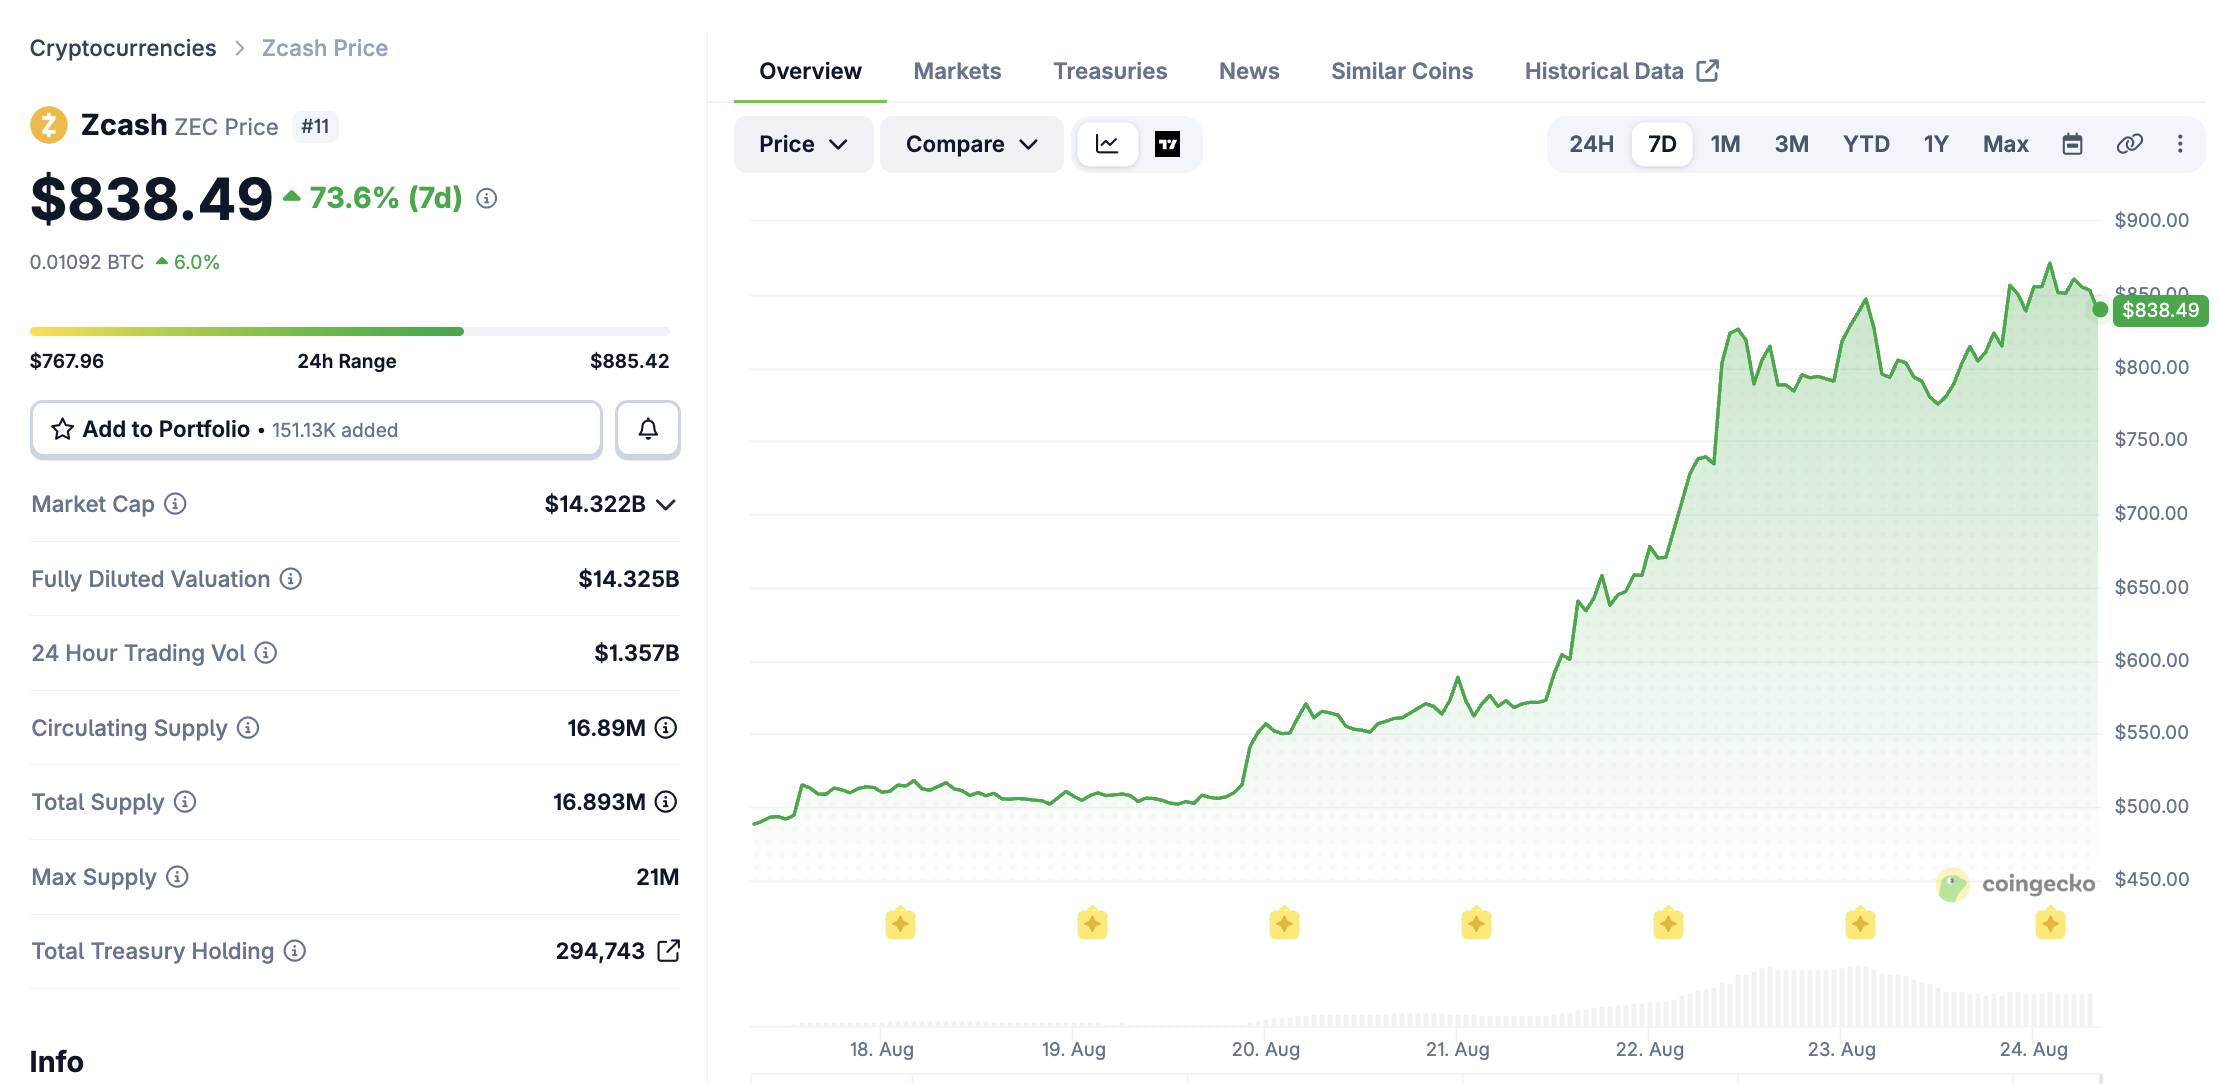Click the $885.42 24h high value
2218x1084 pixels.
[629, 361]
